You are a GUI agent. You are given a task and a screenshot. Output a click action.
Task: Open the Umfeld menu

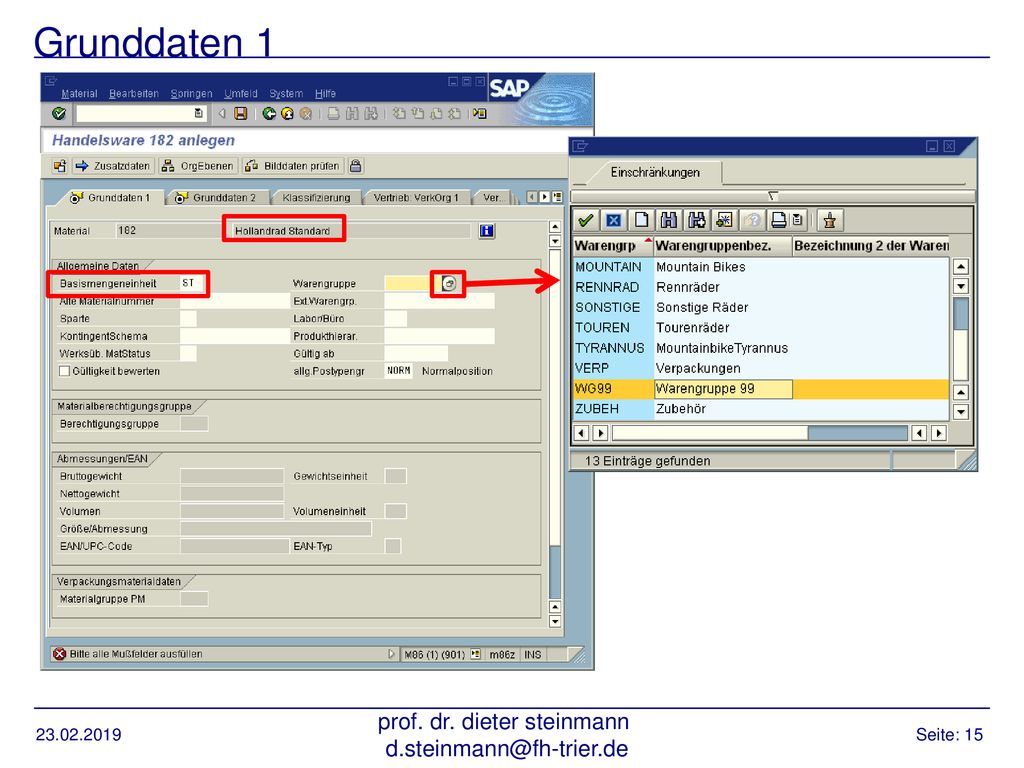pyautogui.click(x=241, y=93)
